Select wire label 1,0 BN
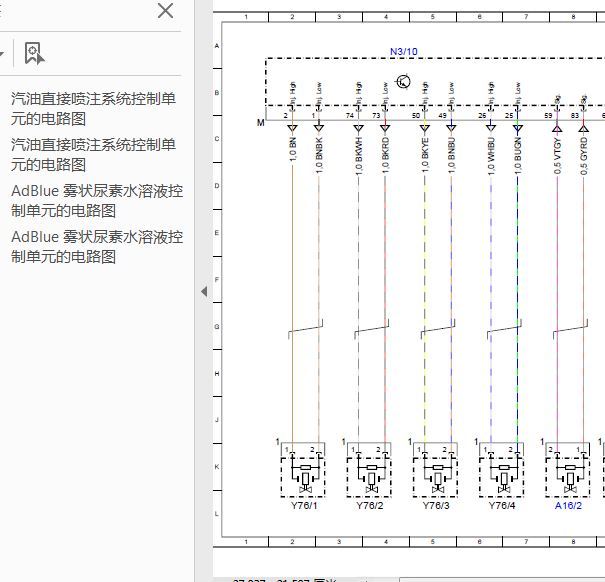This screenshot has height=582, width=605. pos(292,150)
